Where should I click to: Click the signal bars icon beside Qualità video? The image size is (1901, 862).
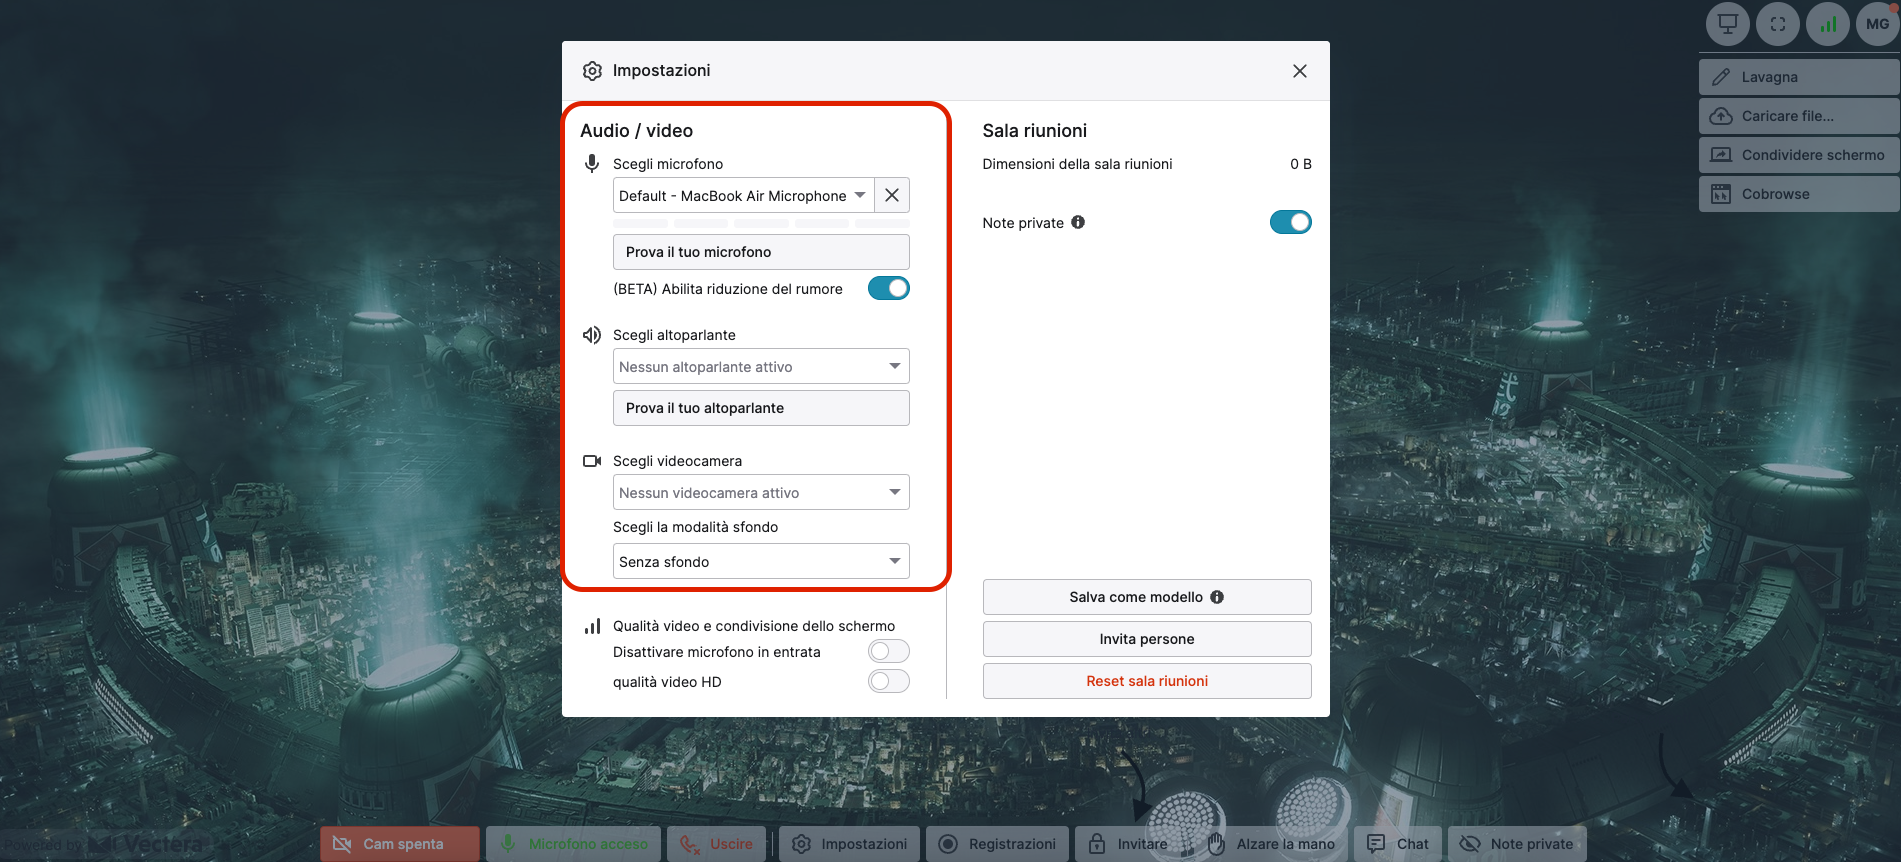(592, 626)
